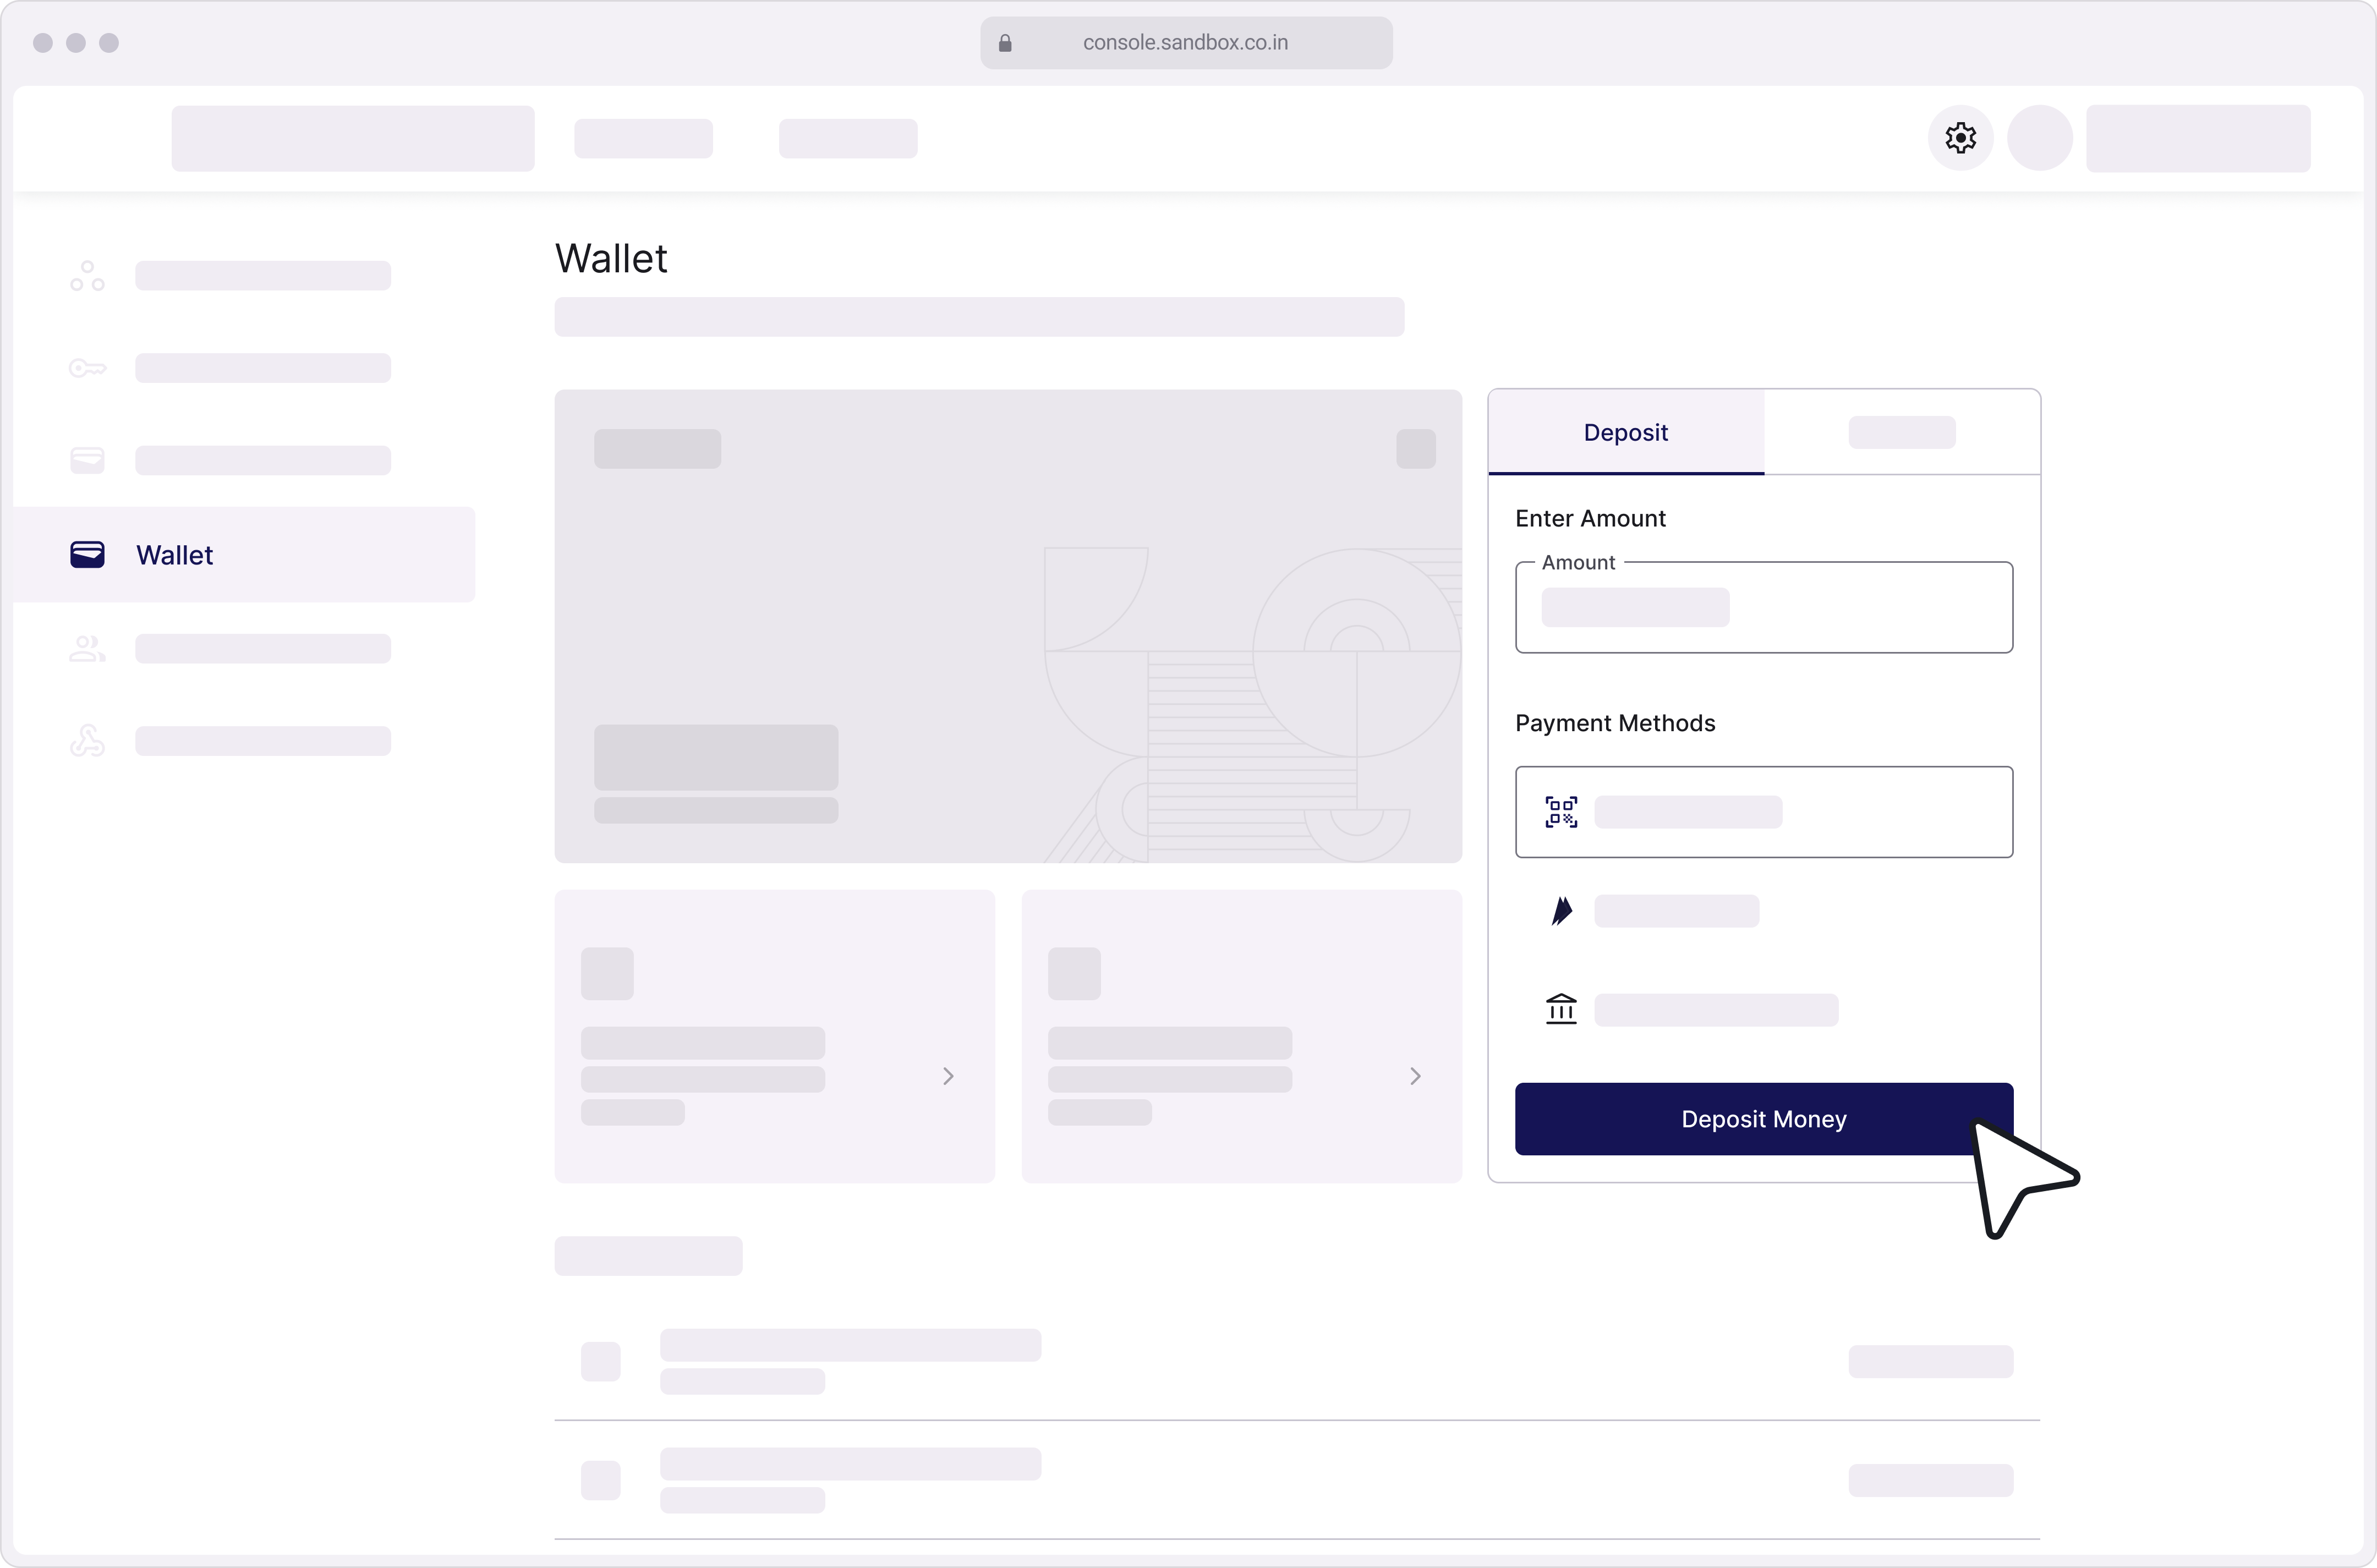This screenshot has width=2377, height=1568.
Task: Choose the Razorpay-style payment method icon
Action: point(1561,911)
